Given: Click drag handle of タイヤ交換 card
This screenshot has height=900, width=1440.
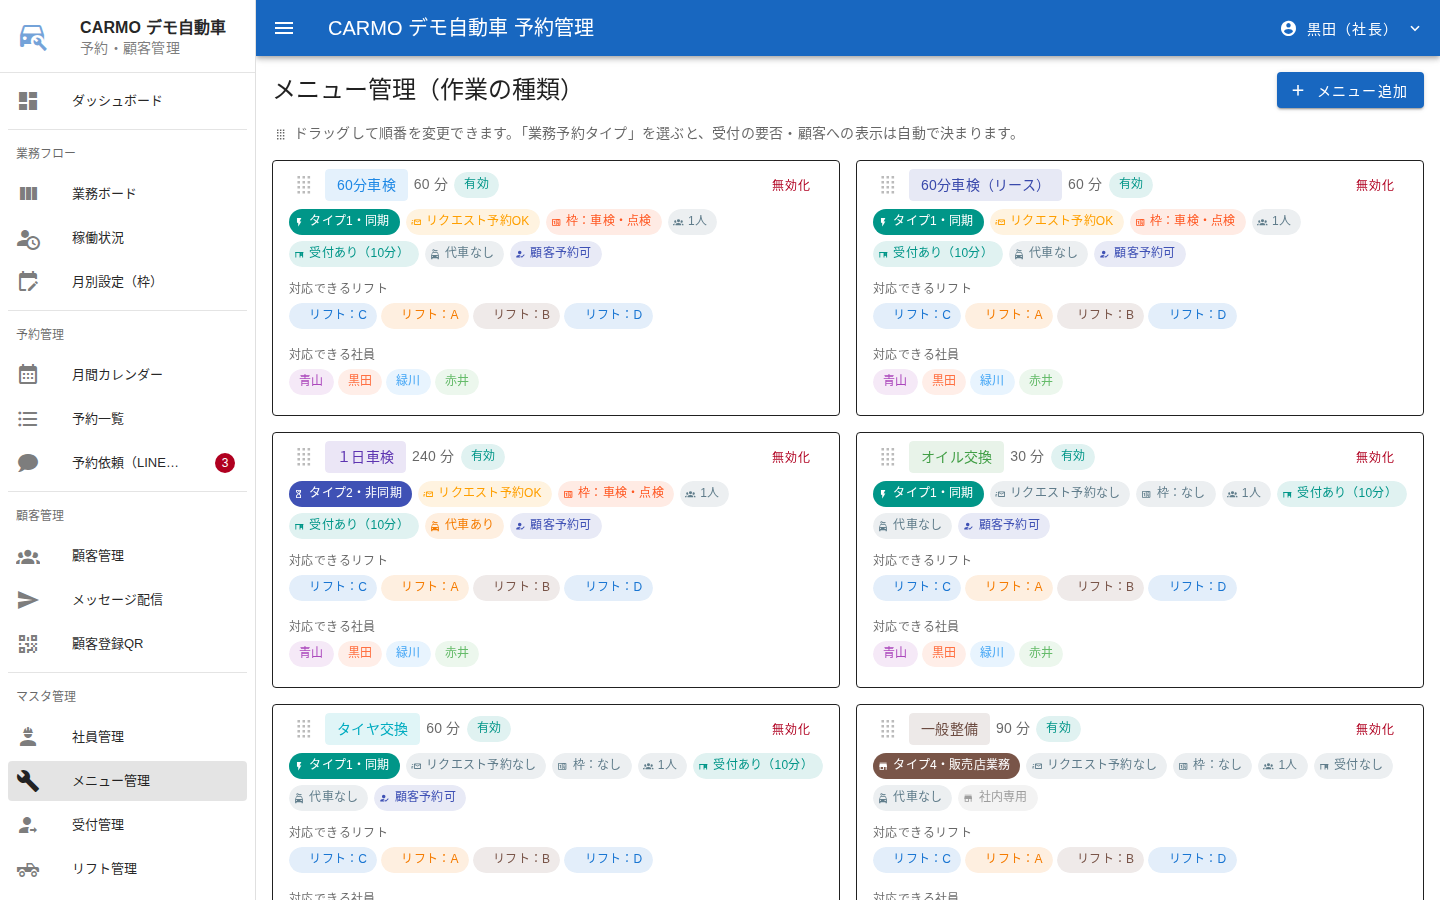Looking at the screenshot, I should point(304,729).
